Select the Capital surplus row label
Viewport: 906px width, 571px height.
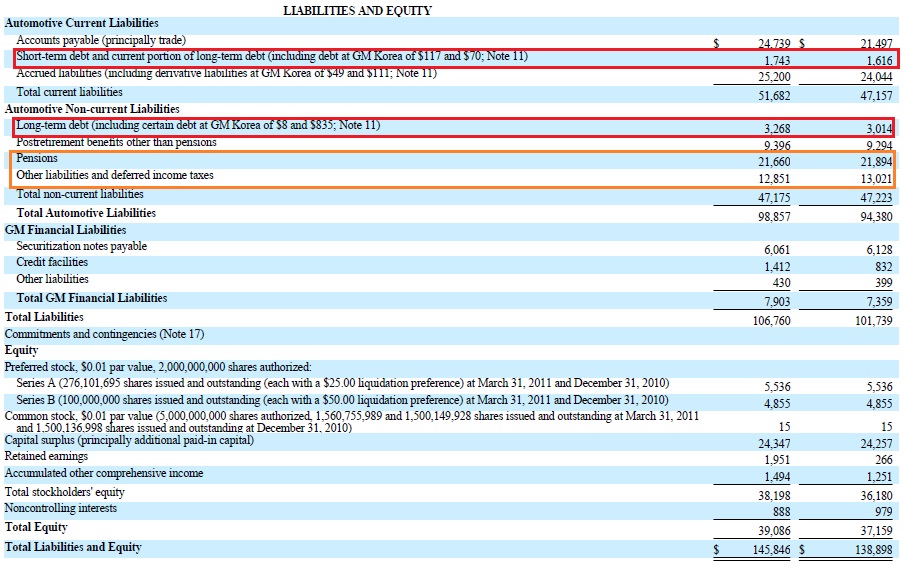tap(129, 440)
